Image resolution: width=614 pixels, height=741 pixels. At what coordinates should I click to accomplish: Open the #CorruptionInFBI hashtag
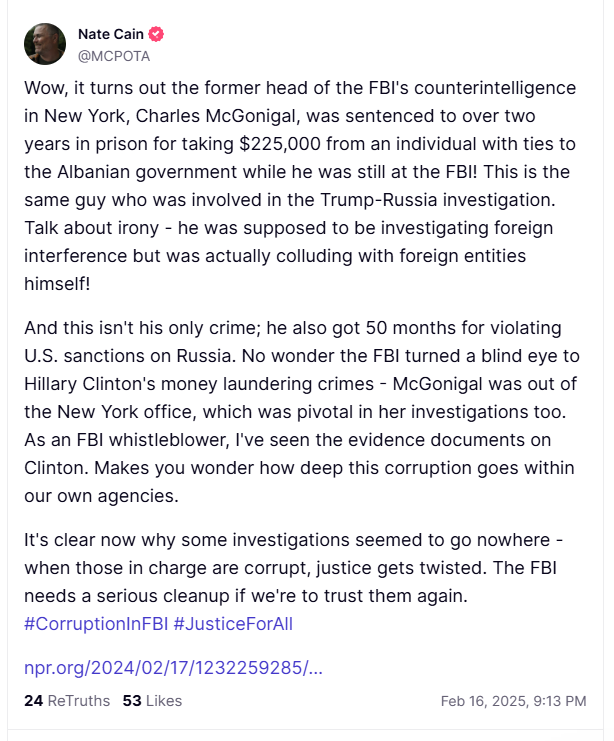95,624
